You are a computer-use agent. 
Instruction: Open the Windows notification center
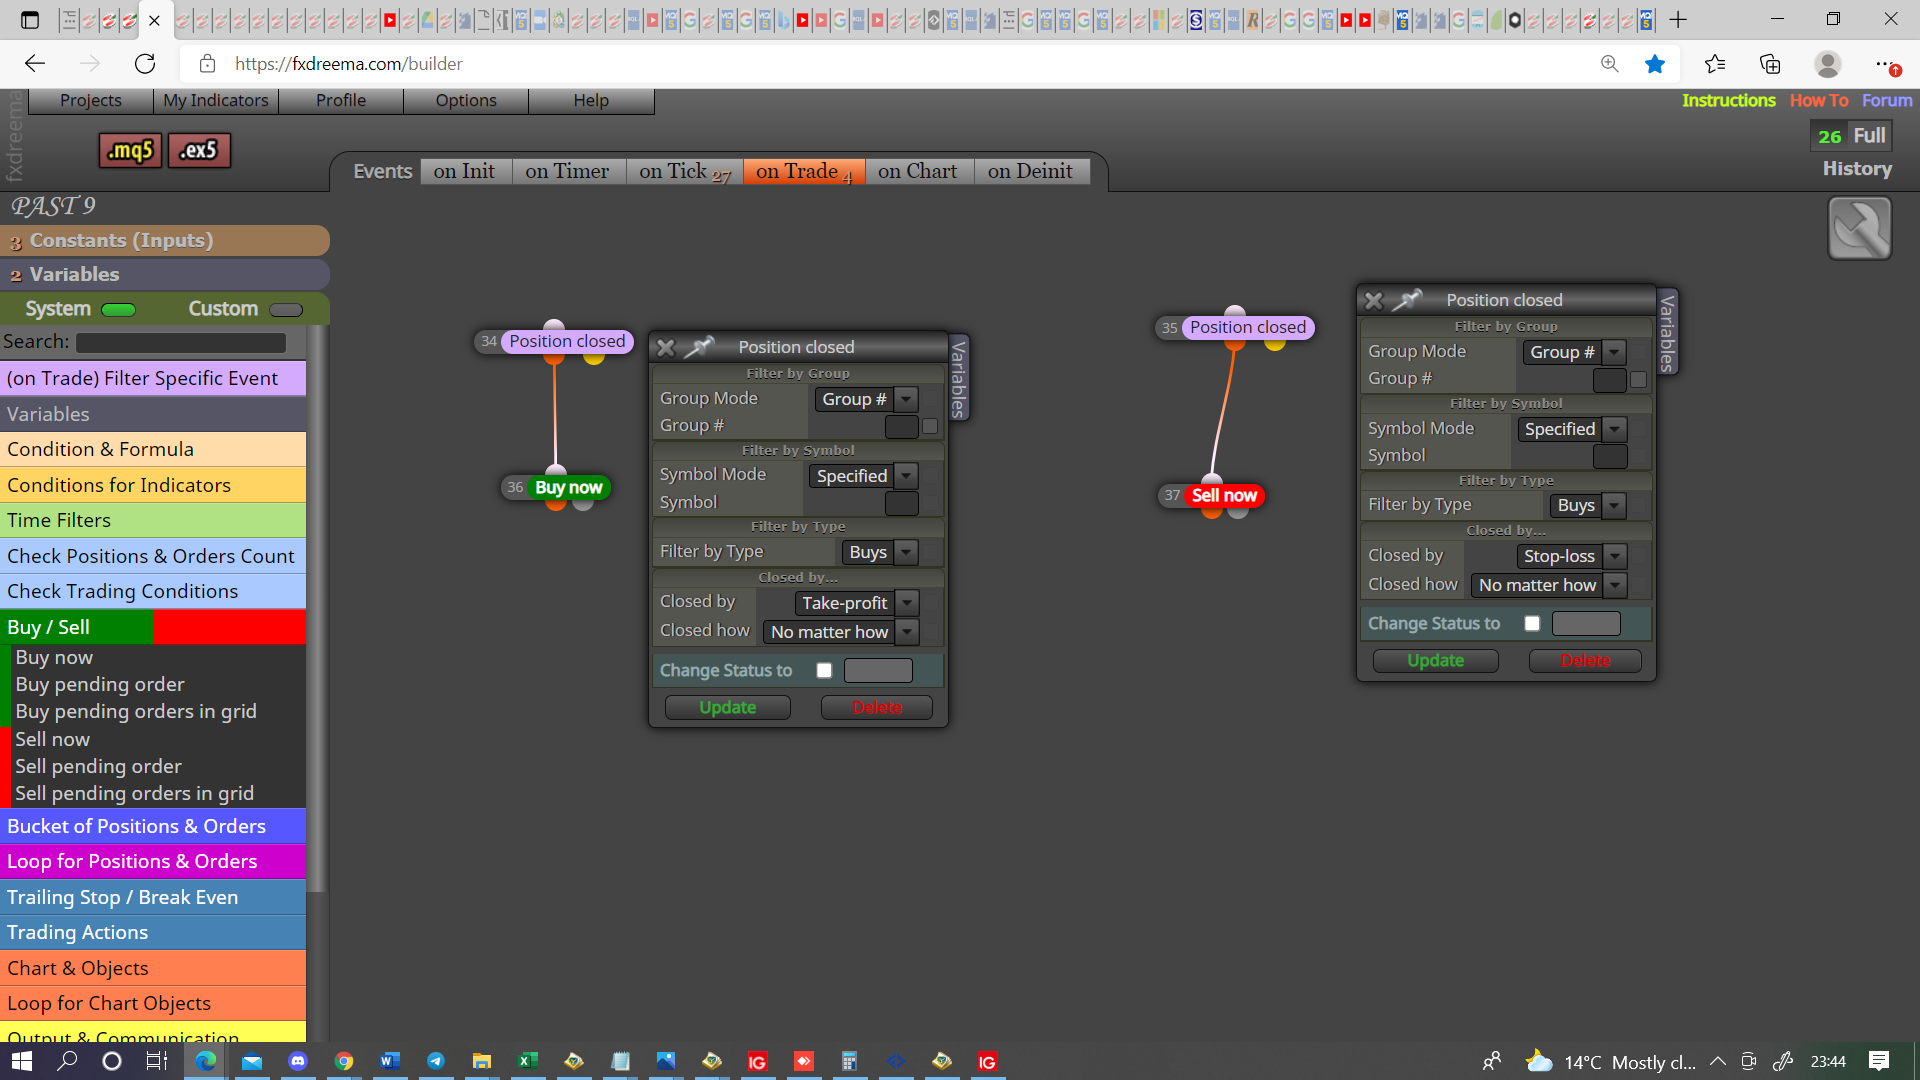(1879, 1061)
